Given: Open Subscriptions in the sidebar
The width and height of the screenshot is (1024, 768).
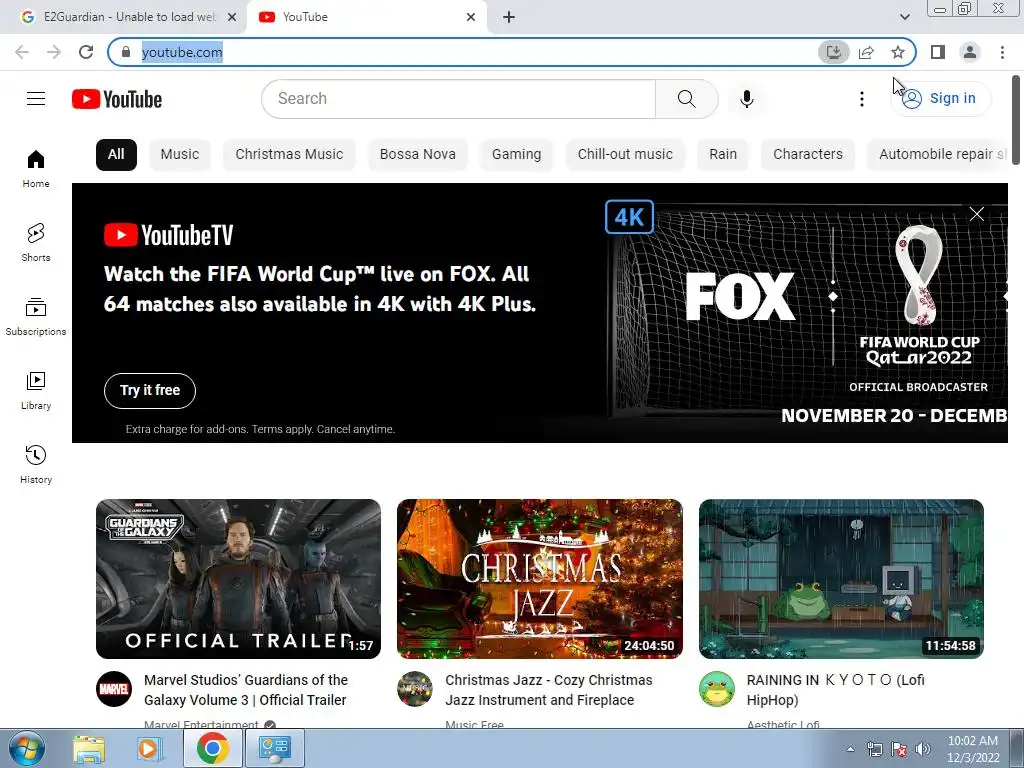Looking at the screenshot, I should click(36, 317).
